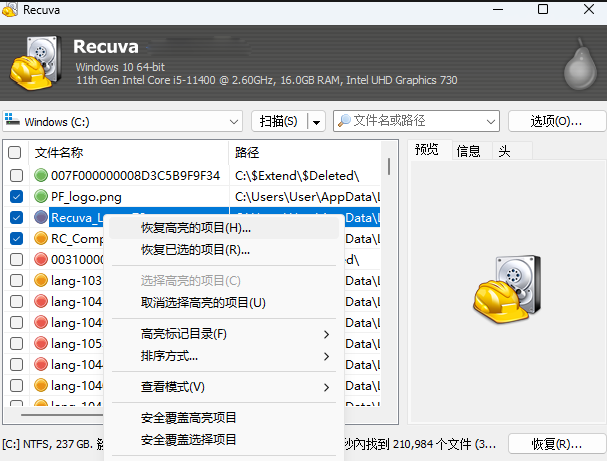Choose 取消选择高亮的项目(U) menu entry
607x461 pixels.
tap(224, 303)
